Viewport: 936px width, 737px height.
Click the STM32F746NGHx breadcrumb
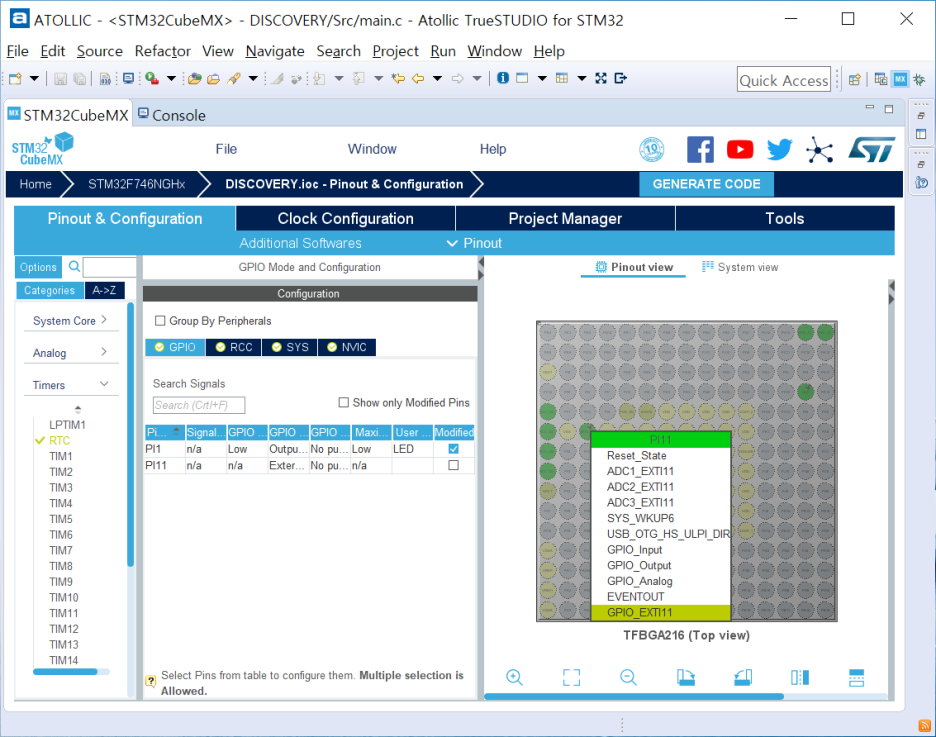click(x=137, y=184)
